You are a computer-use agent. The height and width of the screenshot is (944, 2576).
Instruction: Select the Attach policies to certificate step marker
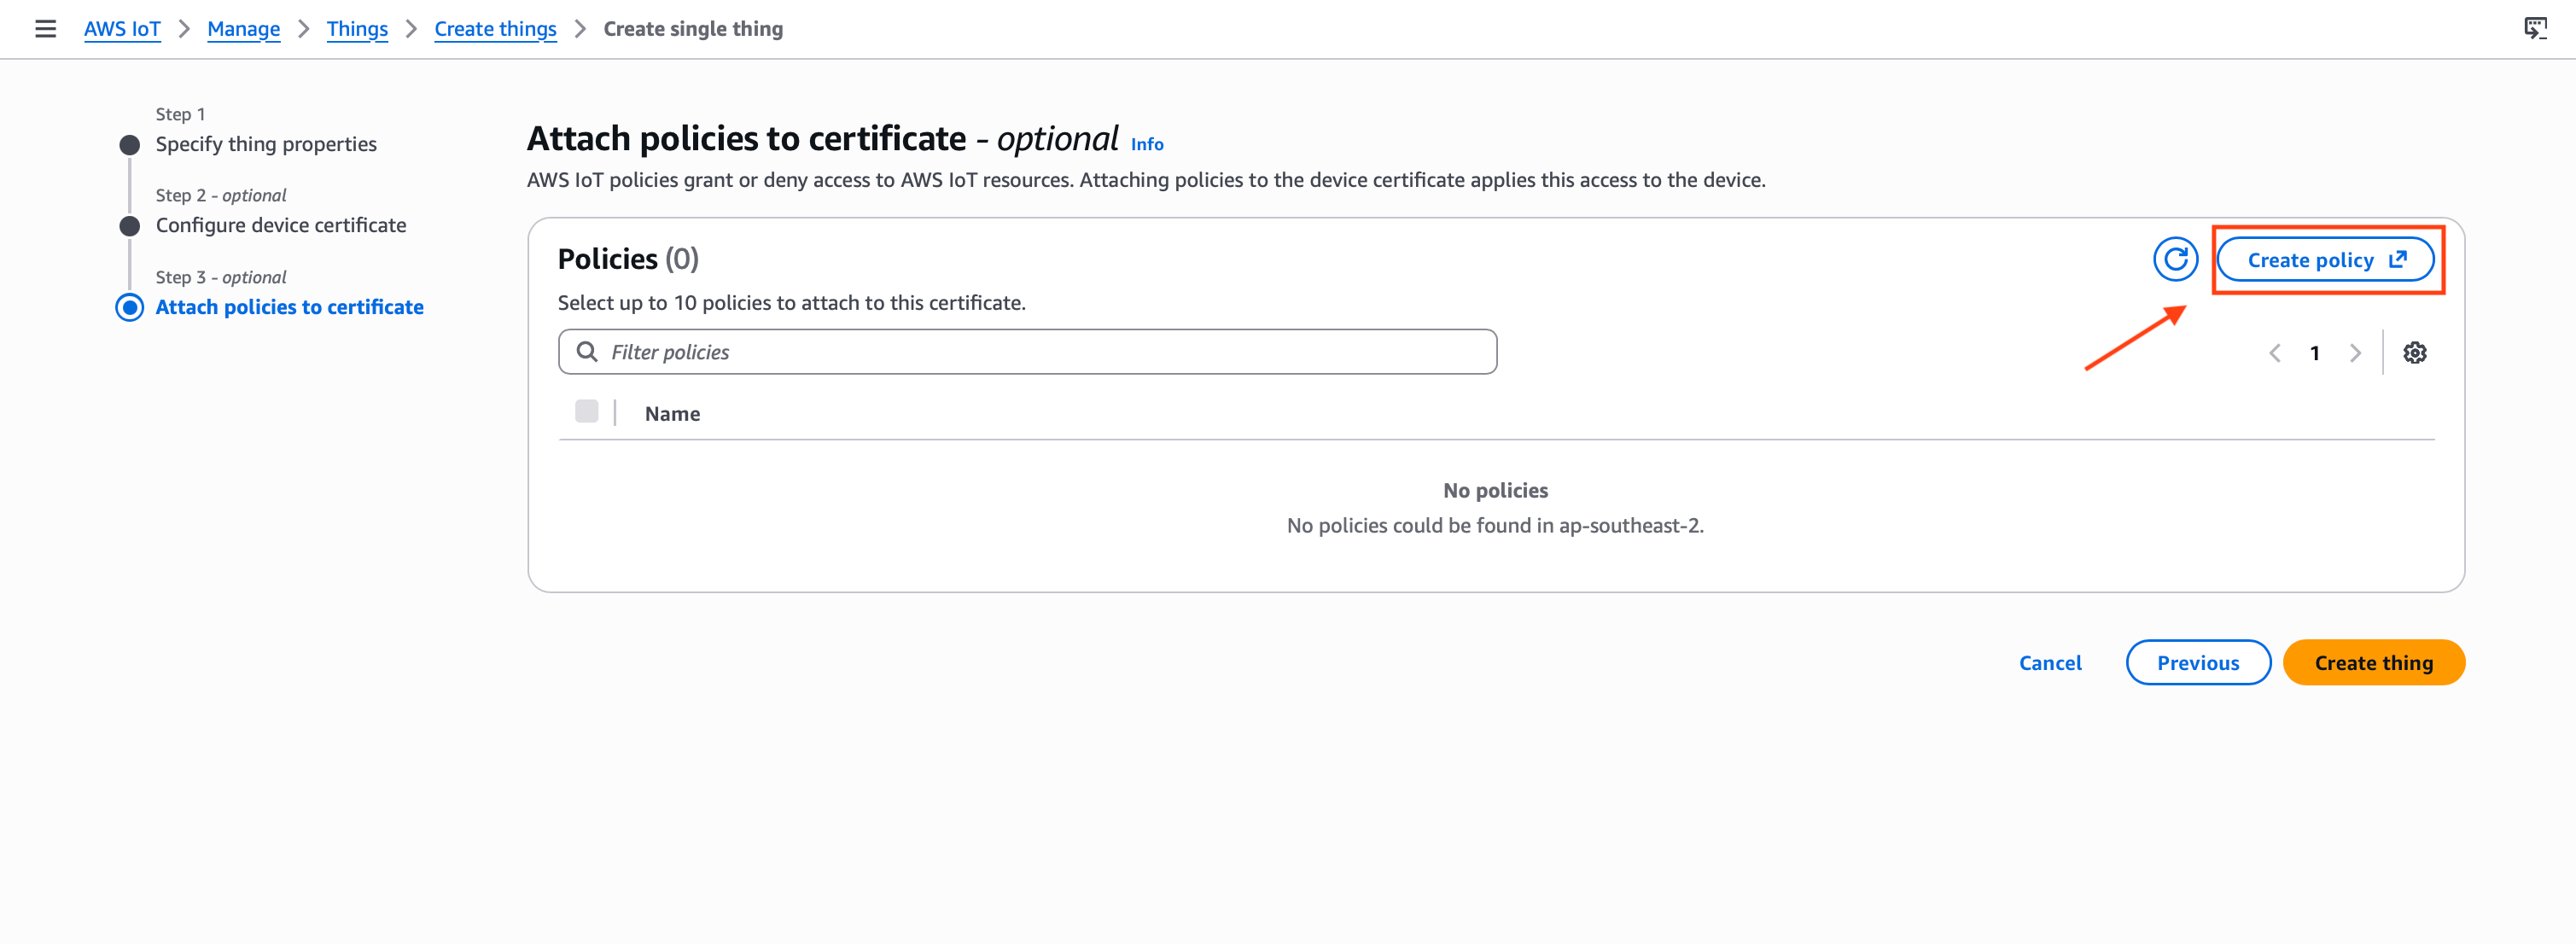pos(129,307)
